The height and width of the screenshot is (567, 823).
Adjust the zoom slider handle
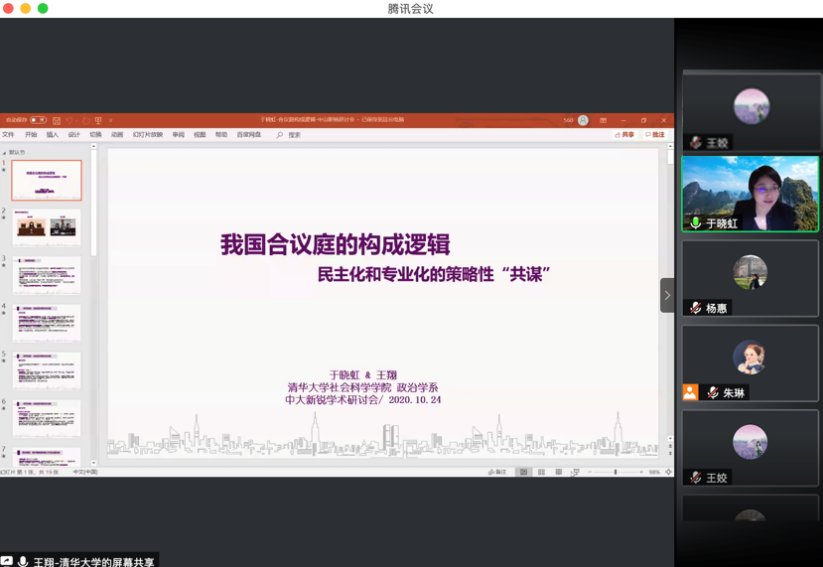point(615,472)
